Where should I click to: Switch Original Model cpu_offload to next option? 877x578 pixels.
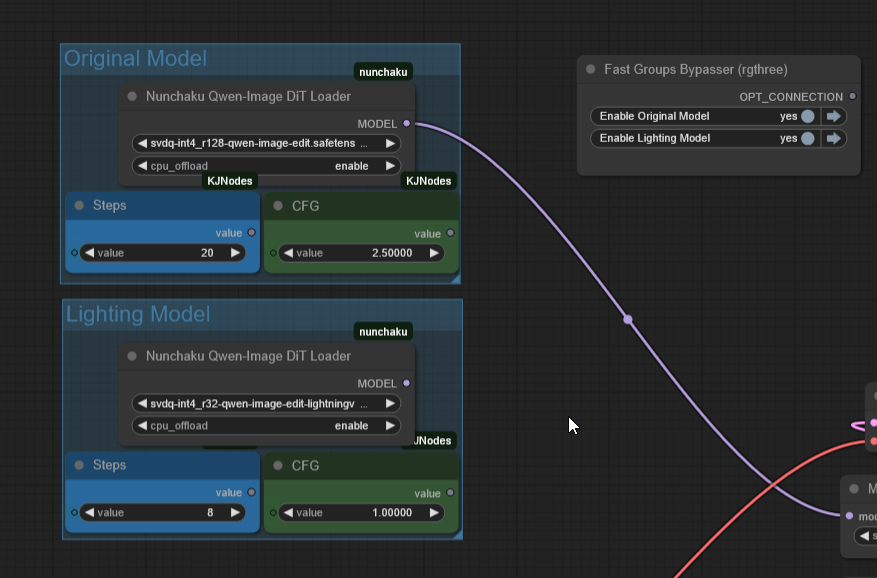(390, 166)
